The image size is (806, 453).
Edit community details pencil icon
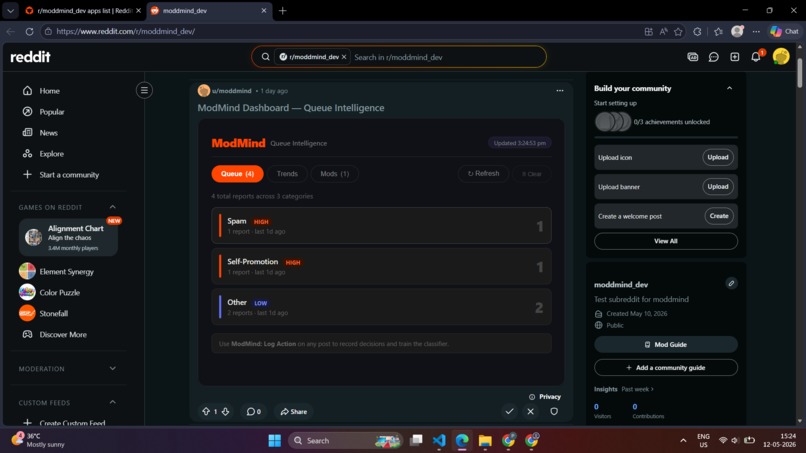[x=731, y=283]
